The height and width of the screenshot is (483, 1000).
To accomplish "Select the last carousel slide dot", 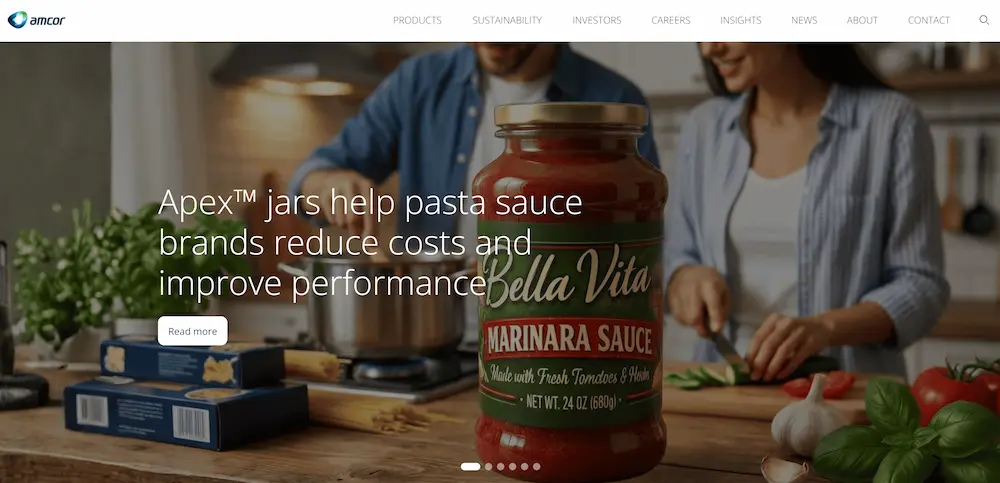I will (536, 466).
